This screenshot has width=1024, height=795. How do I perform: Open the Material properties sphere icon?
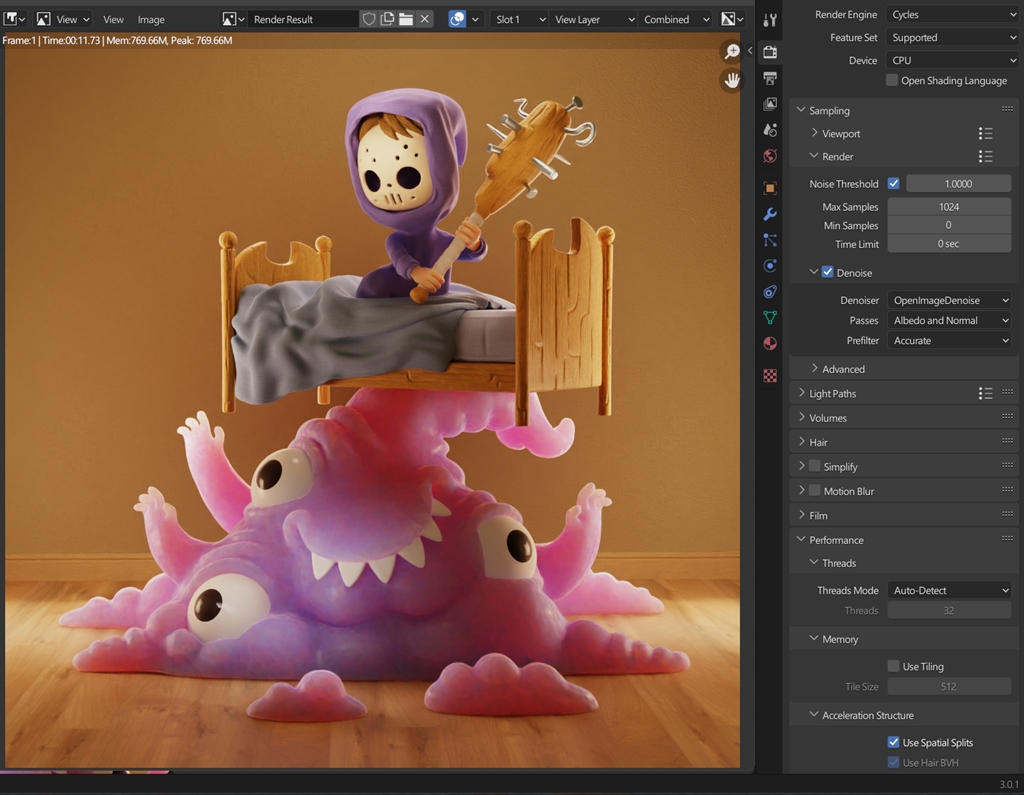[770, 344]
